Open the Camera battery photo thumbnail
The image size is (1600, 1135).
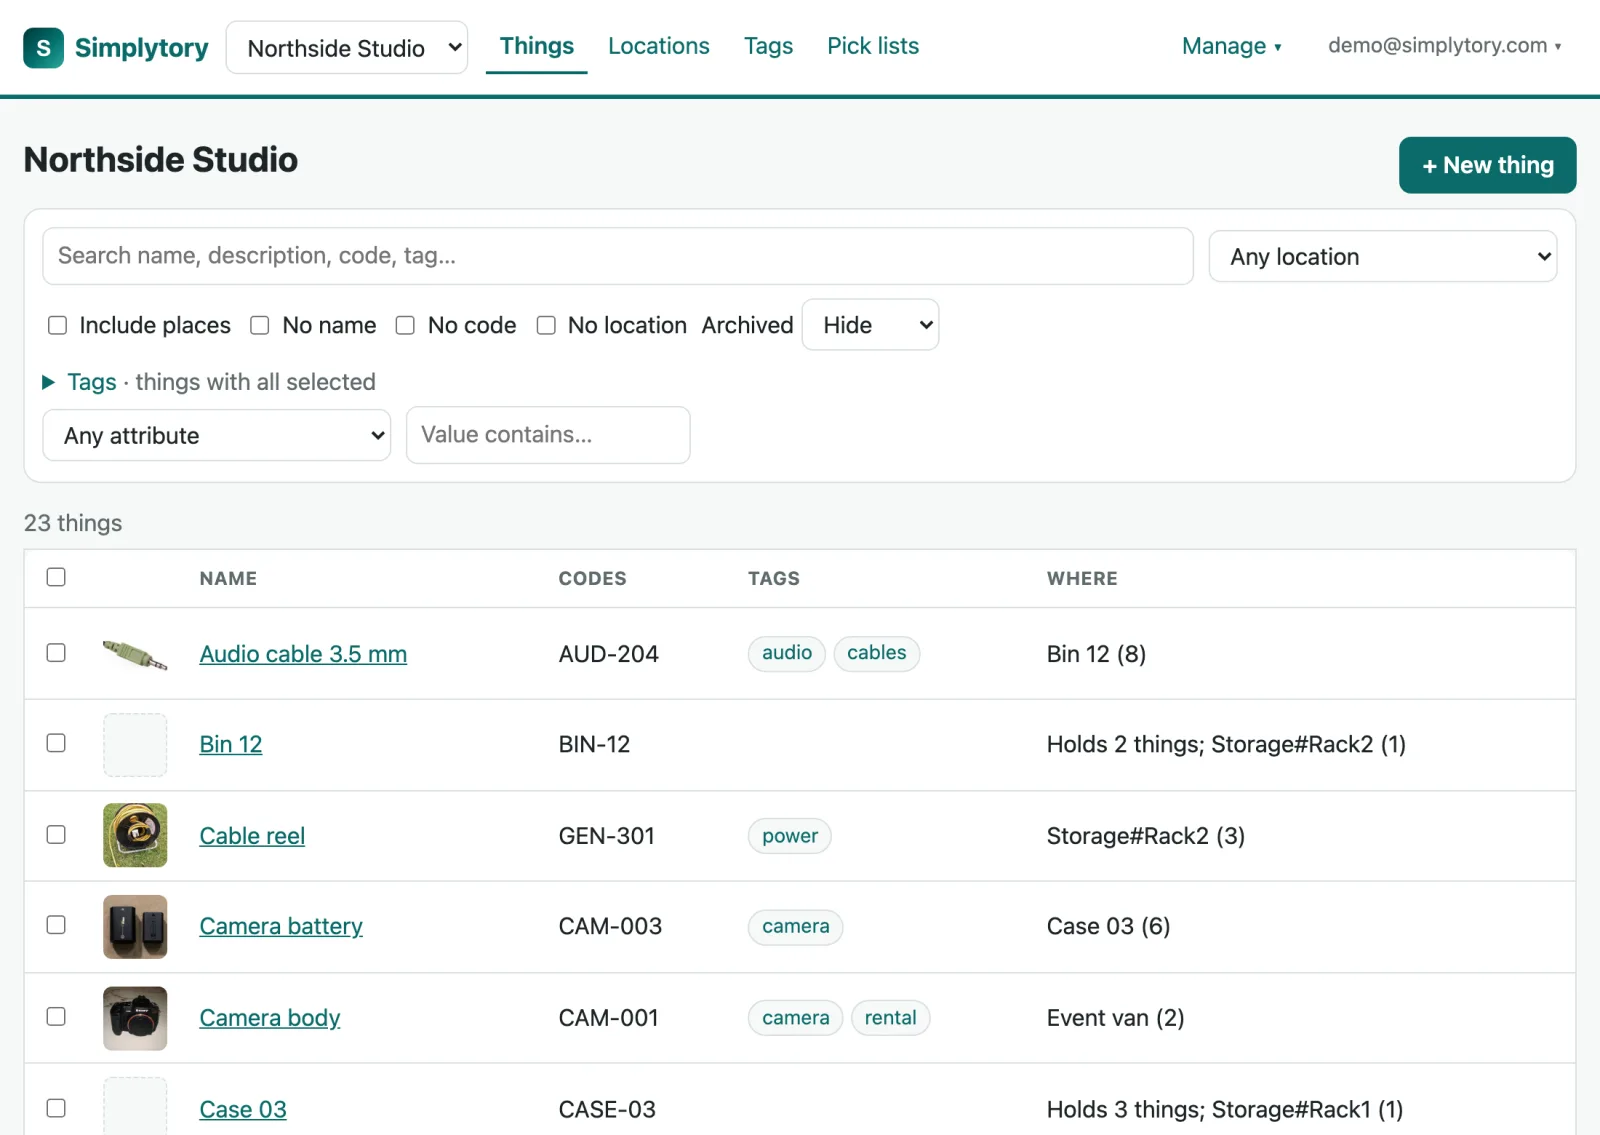135,927
